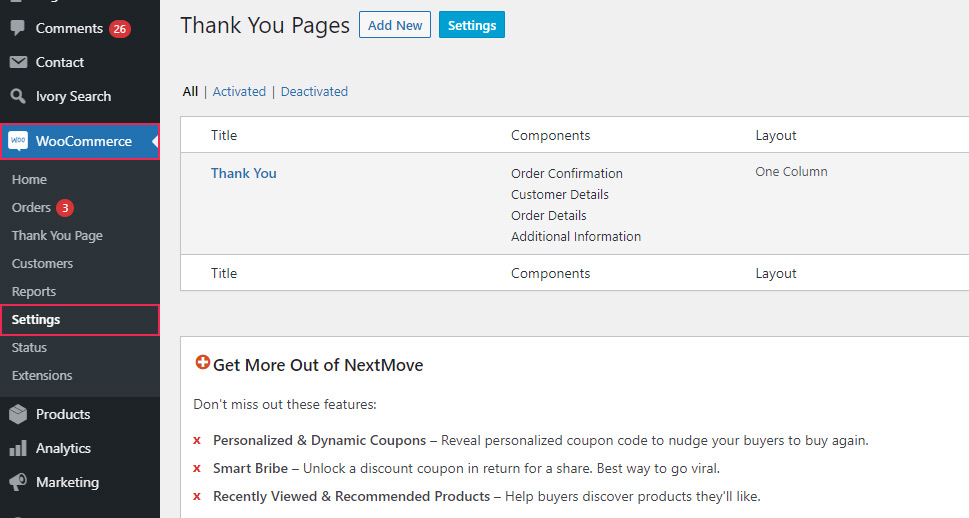Image resolution: width=969 pixels, height=518 pixels.
Task: Open Extensions submenu item
Action: (41, 375)
